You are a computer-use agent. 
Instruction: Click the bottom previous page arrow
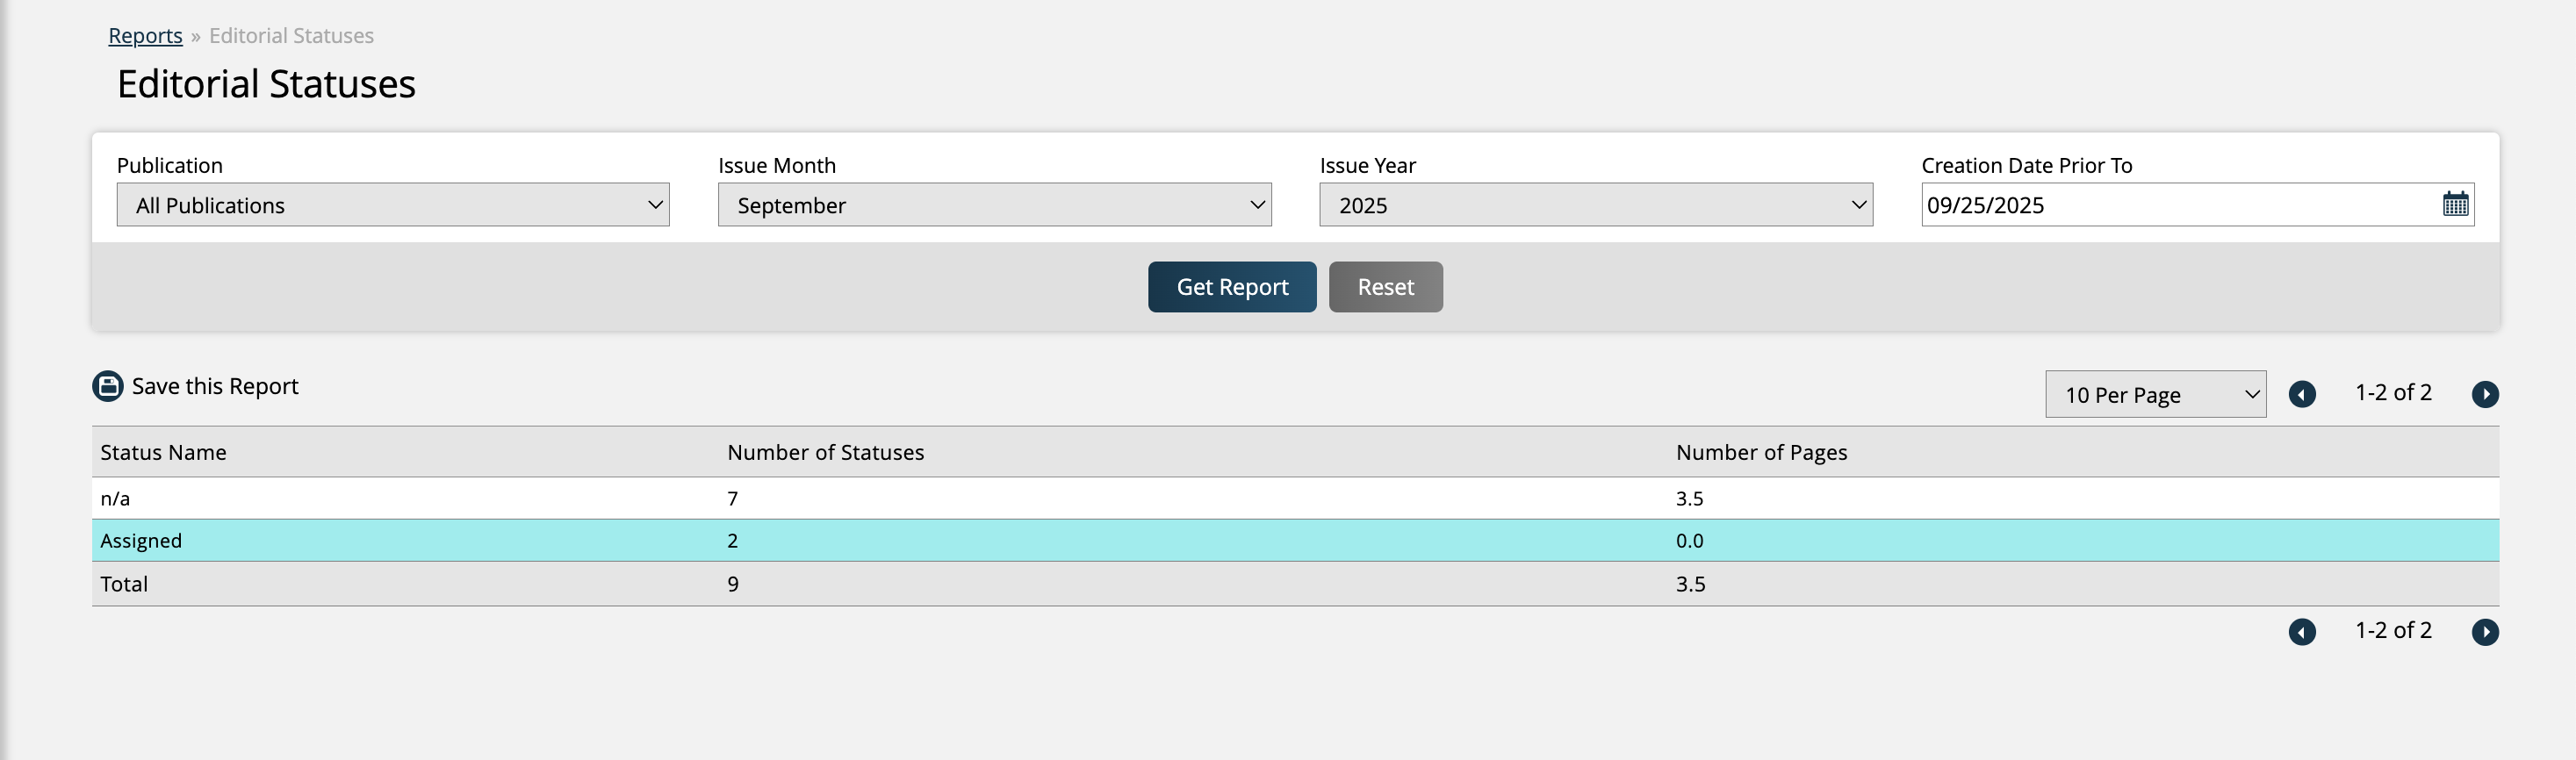click(2302, 632)
